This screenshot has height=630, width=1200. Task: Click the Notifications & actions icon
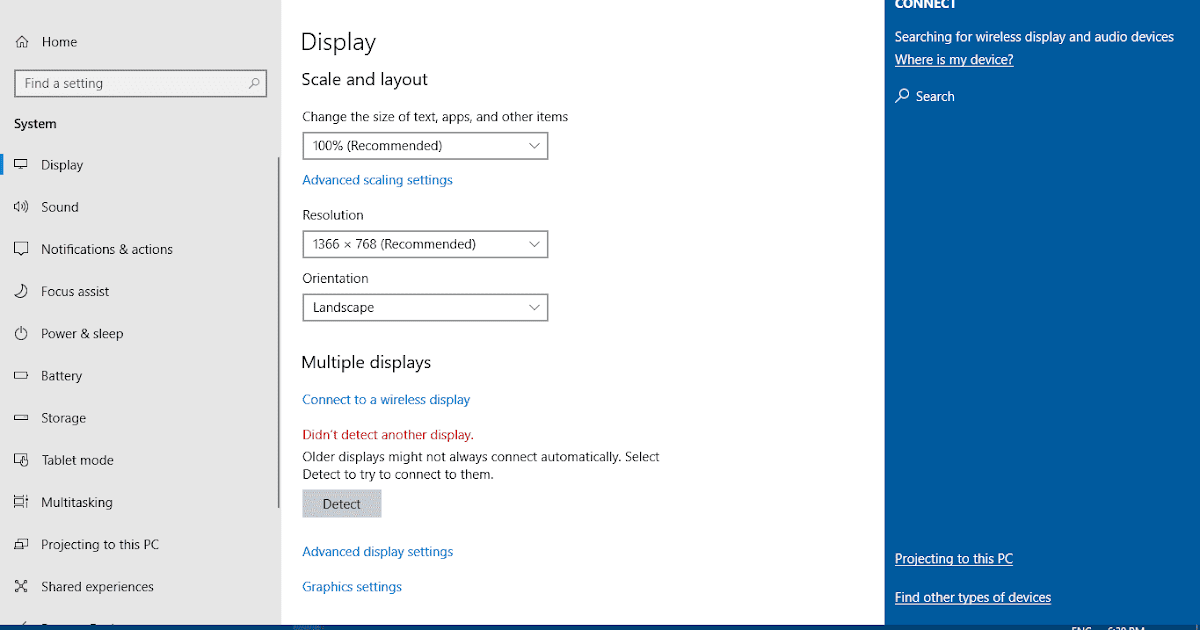tap(21, 249)
